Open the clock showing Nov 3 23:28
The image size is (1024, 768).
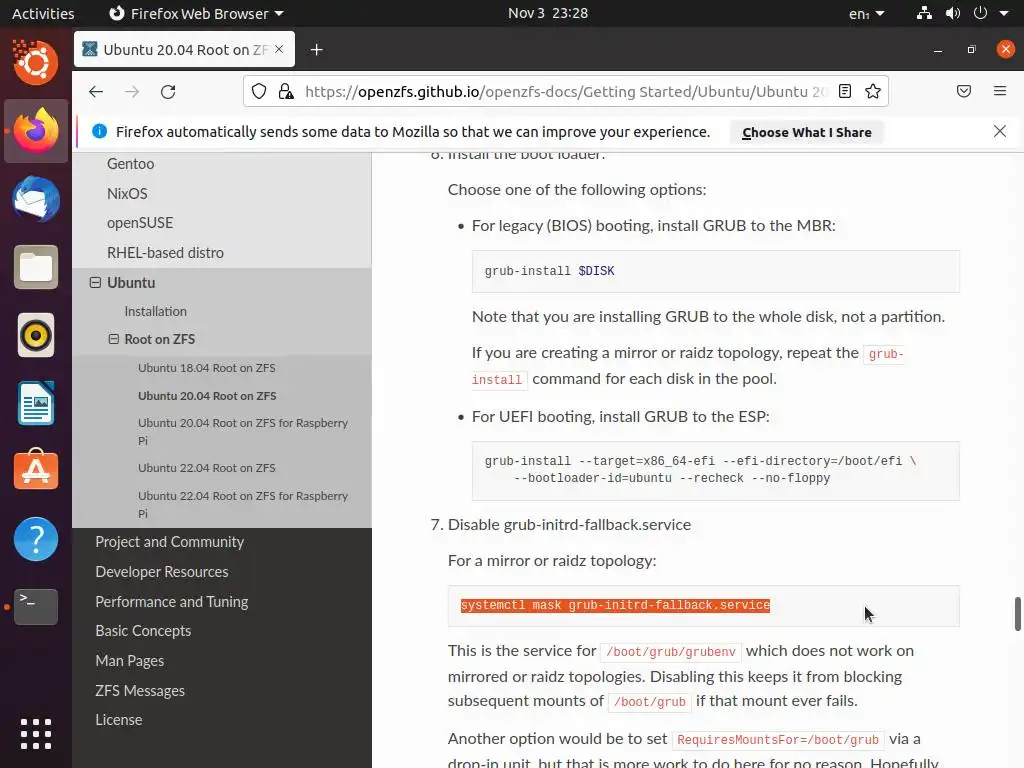pyautogui.click(x=548, y=13)
